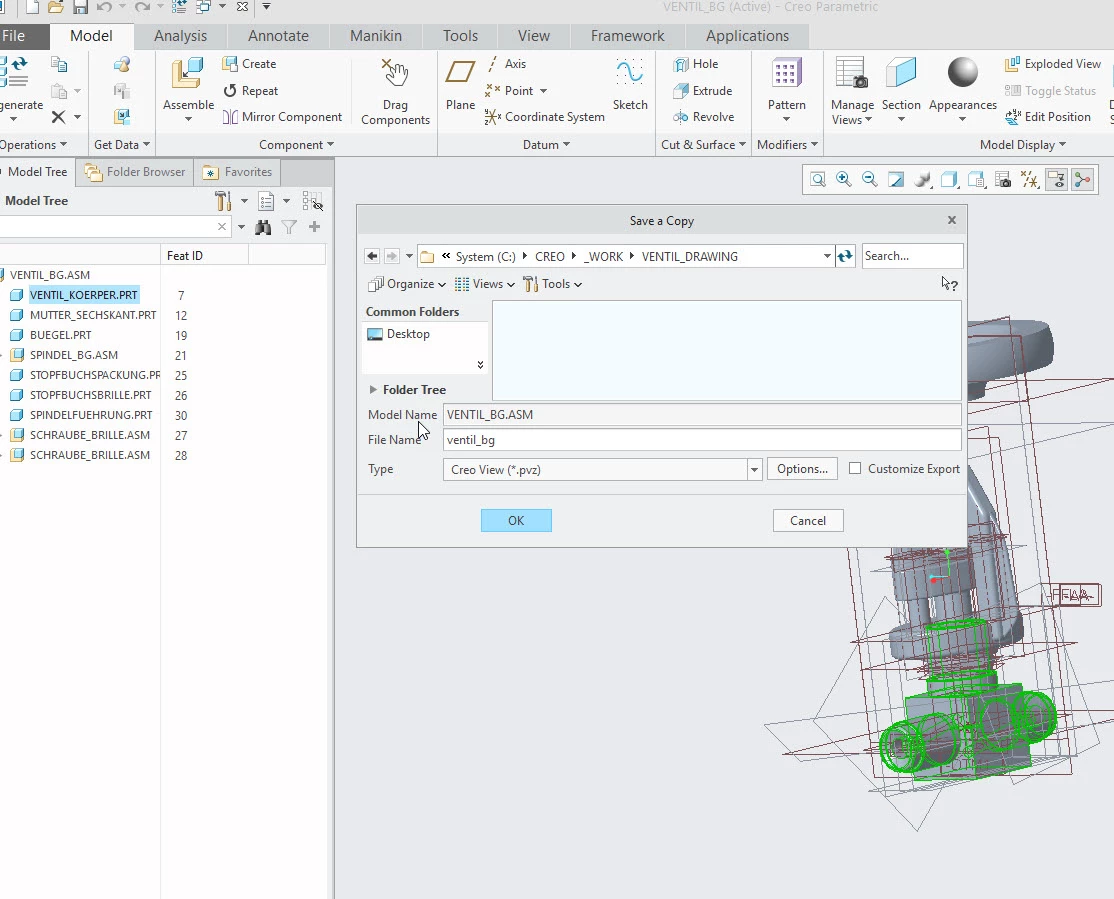
Task: Open the Folder Browser tab
Action: coord(136,172)
